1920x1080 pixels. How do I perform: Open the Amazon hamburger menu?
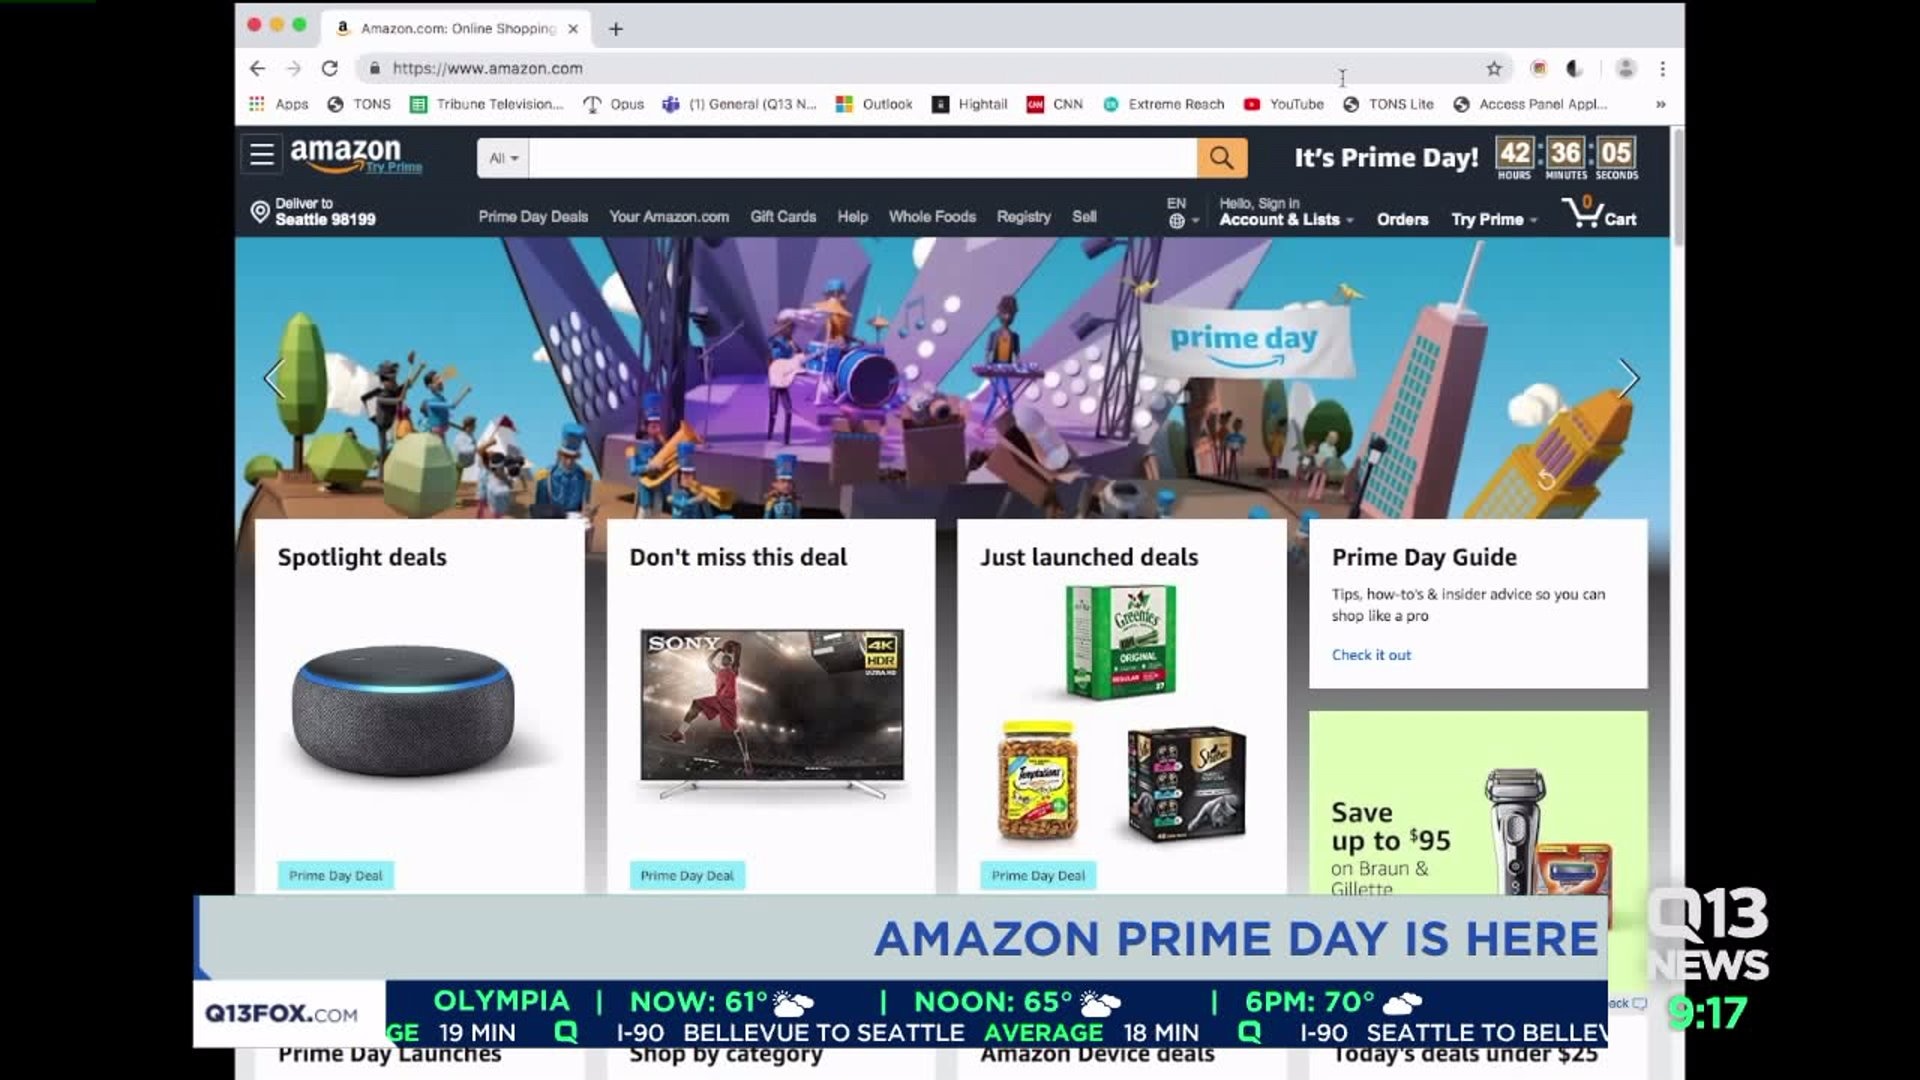point(262,155)
